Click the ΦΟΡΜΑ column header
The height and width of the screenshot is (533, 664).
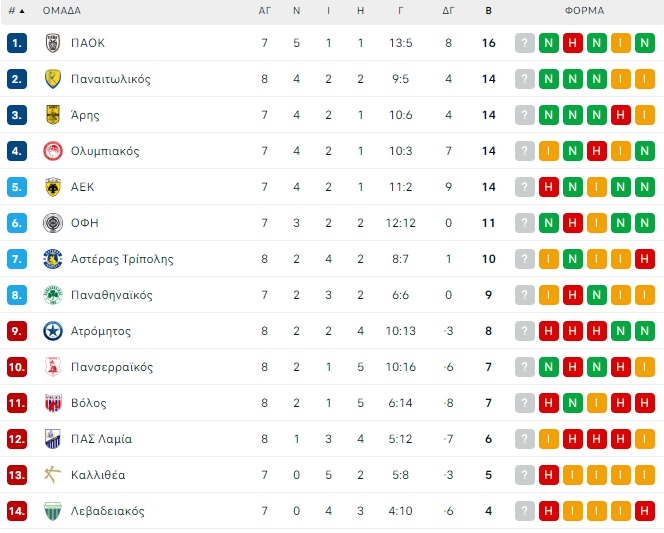(x=584, y=11)
